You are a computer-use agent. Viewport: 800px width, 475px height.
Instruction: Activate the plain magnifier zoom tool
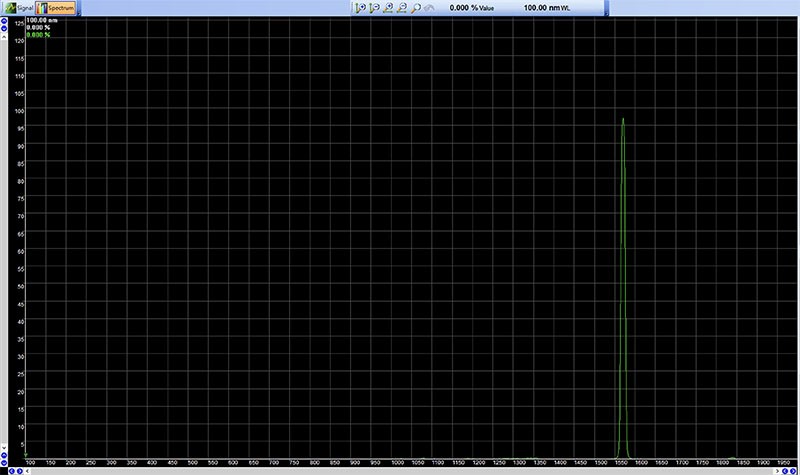pos(415,7)
